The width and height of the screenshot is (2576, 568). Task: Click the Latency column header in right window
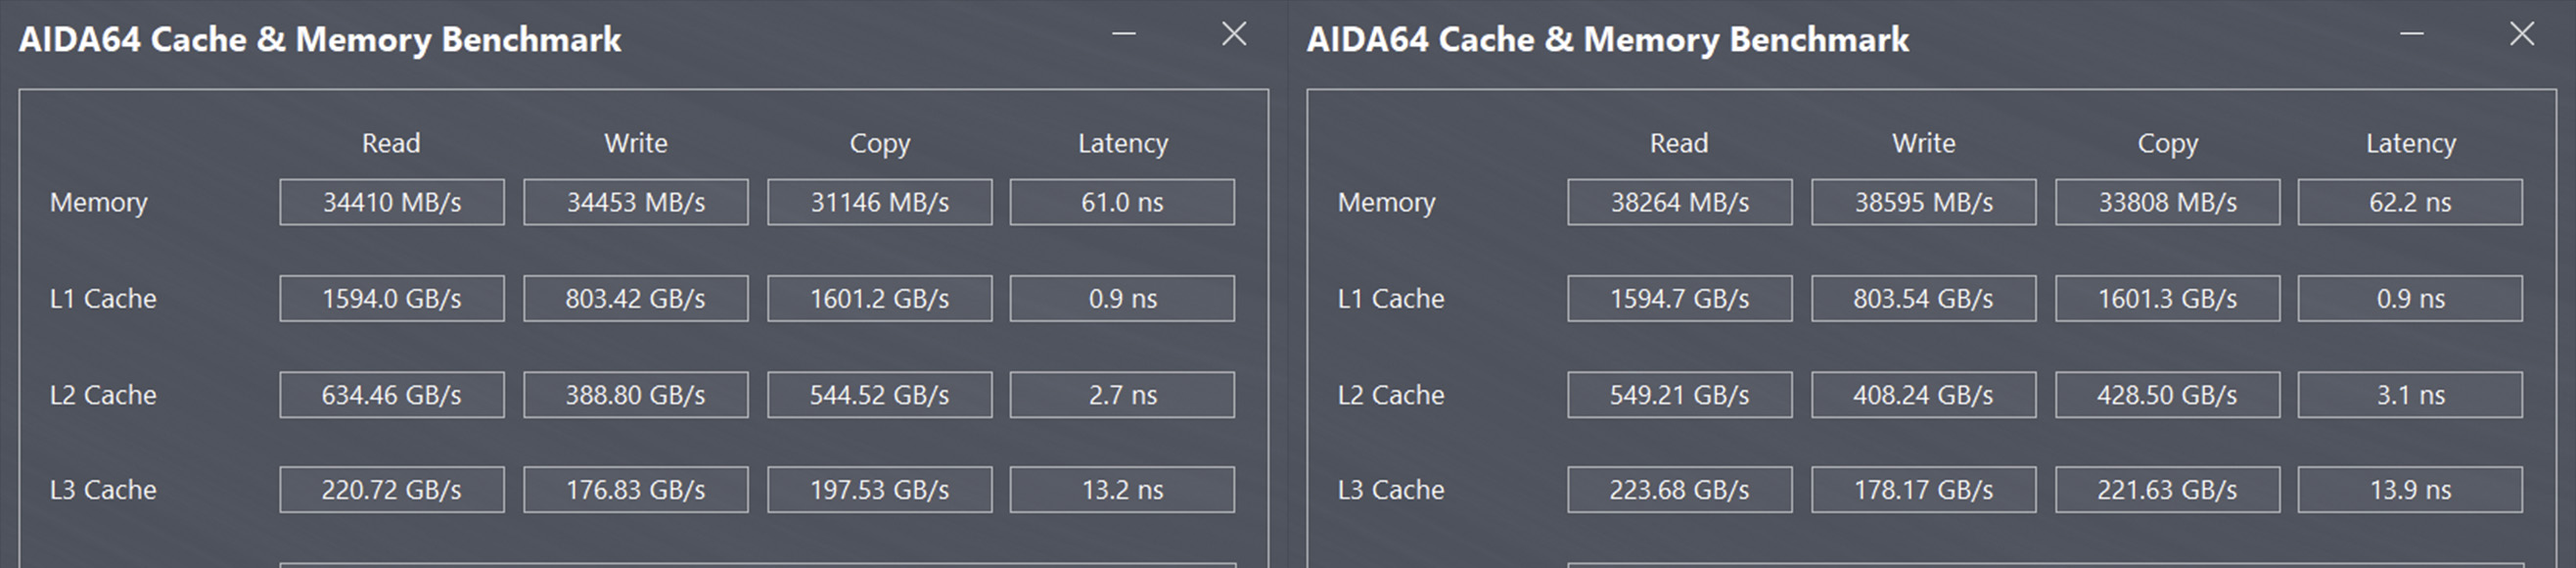[2411, 143]
